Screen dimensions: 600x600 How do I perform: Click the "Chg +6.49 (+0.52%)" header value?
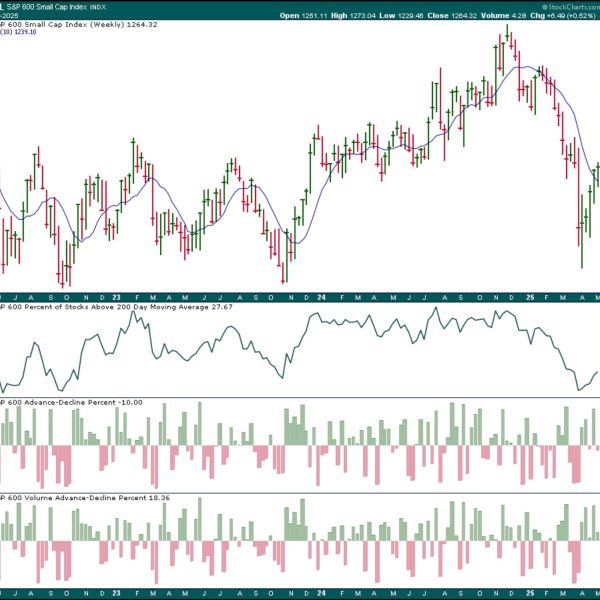[x=562, y=16]
